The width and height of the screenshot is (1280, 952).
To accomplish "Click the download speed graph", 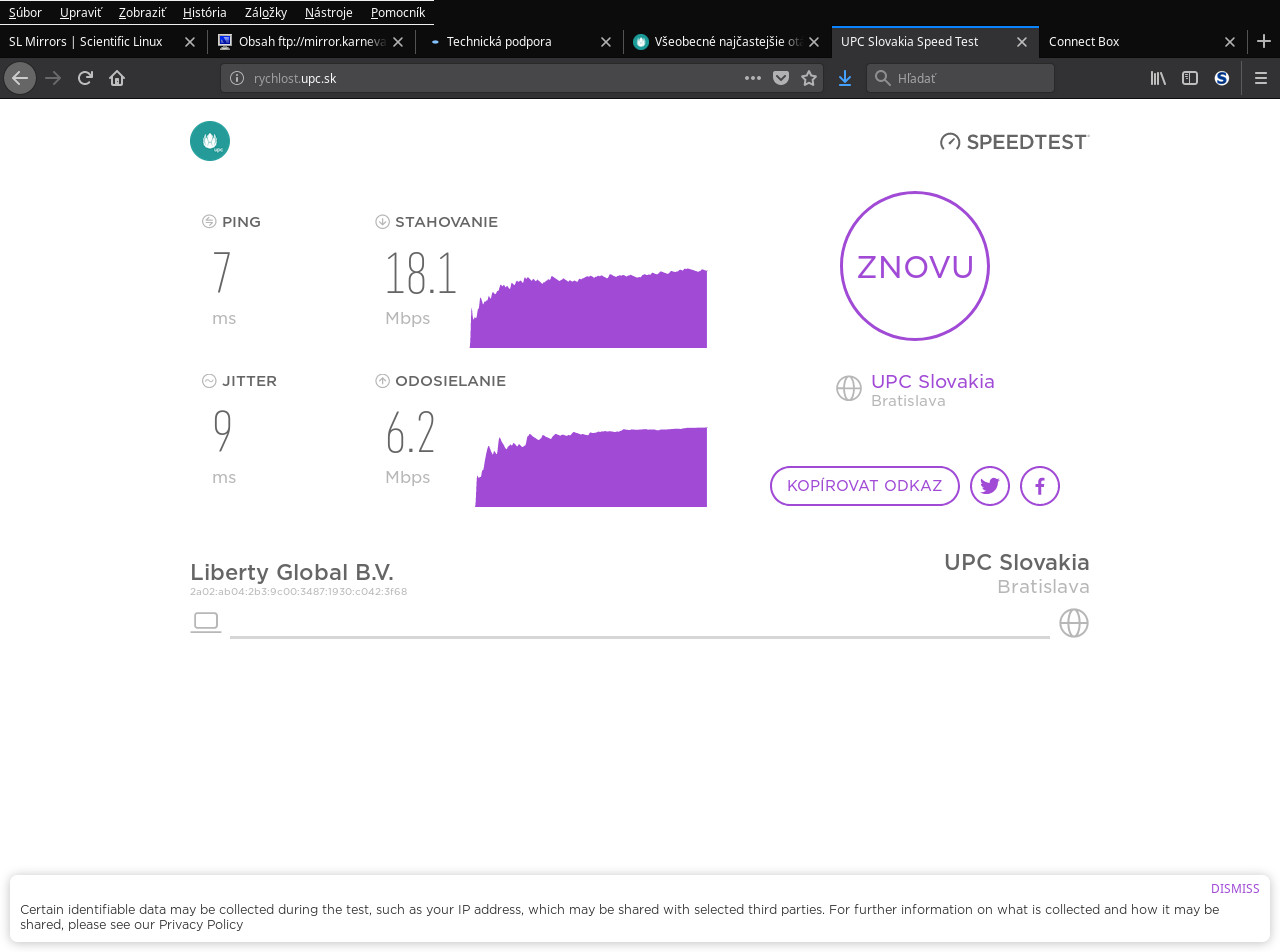I will tap(588, 308).
